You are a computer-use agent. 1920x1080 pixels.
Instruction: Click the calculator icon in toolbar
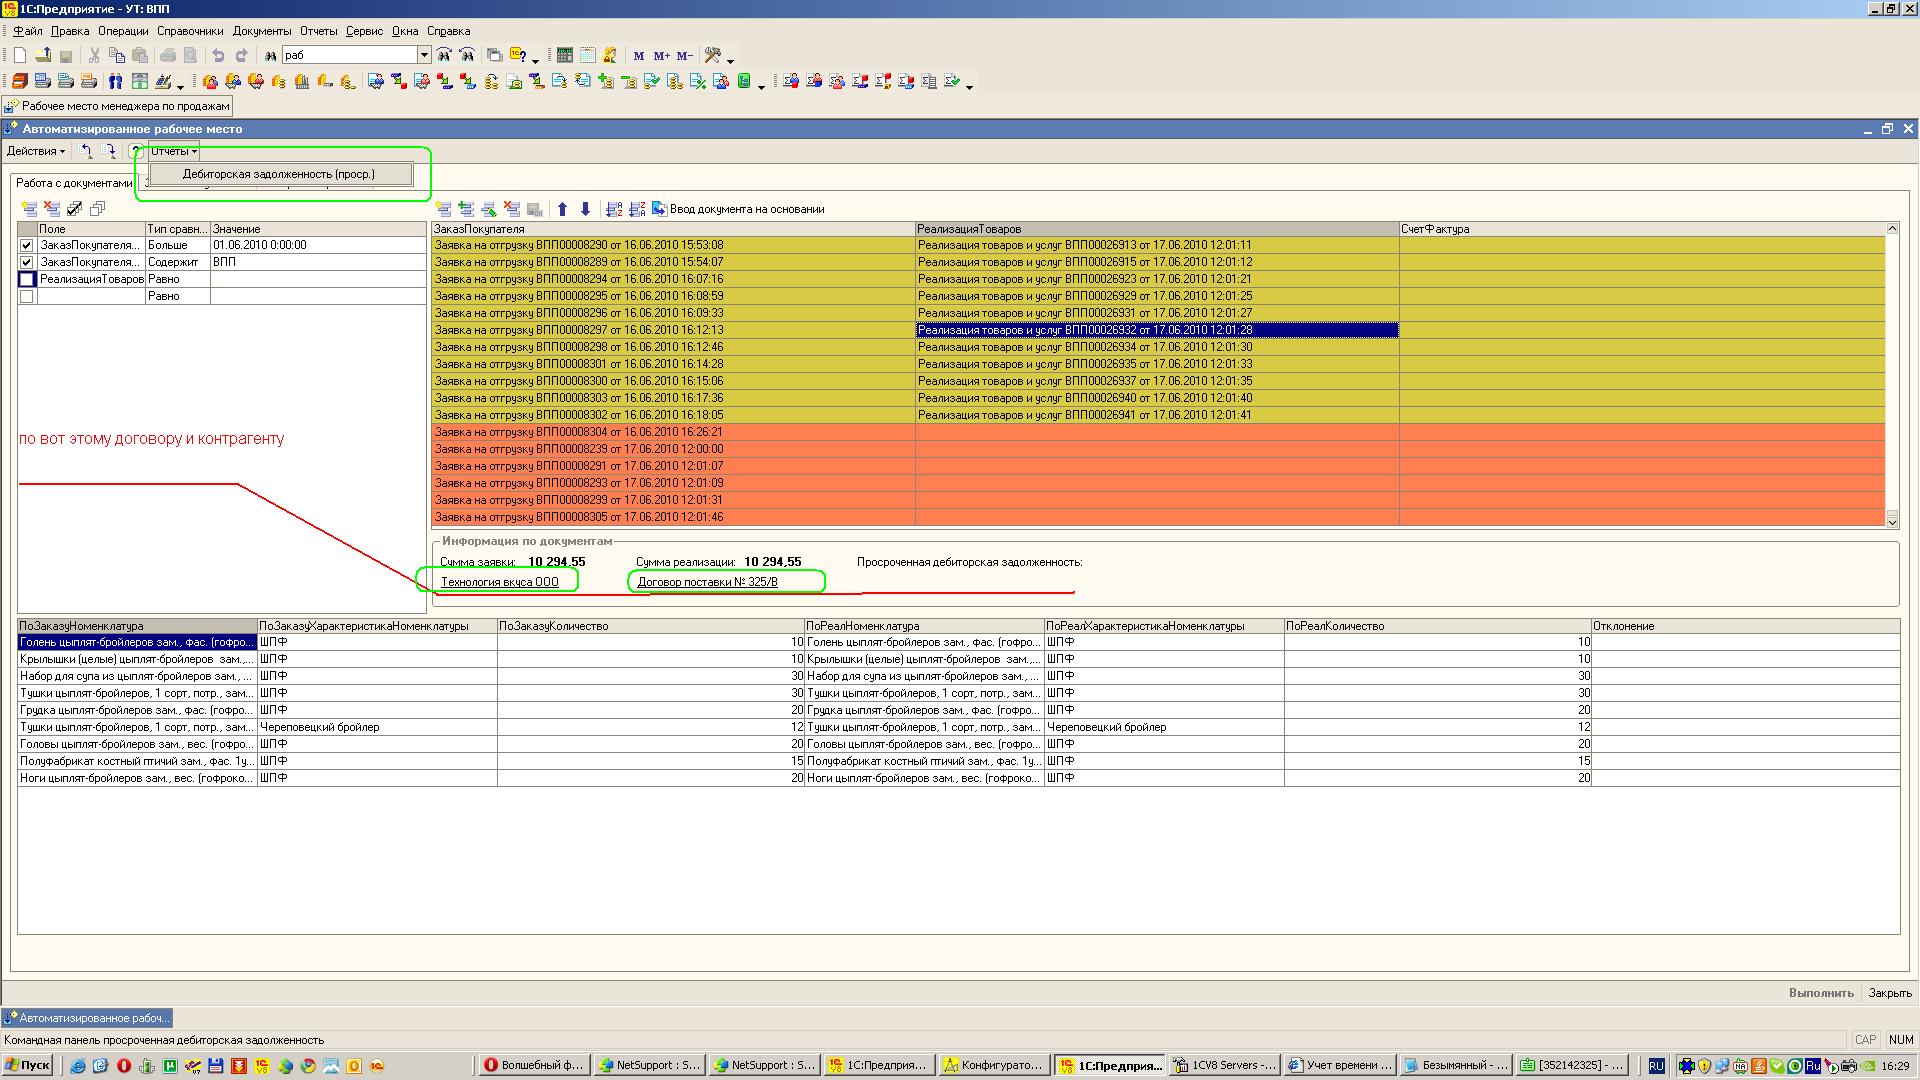click(x=565, y=56)
